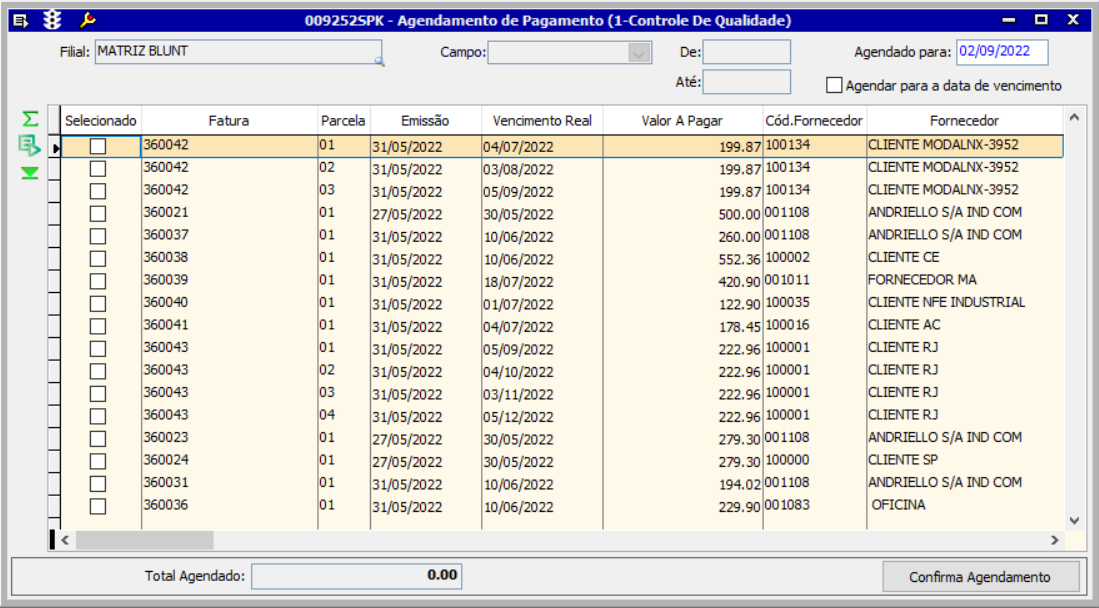Image resolution: width=1099 pixels, height=608 pixels.
Task: Select the CLIENTE SP supplier cell
Action: tap(965, 460)
